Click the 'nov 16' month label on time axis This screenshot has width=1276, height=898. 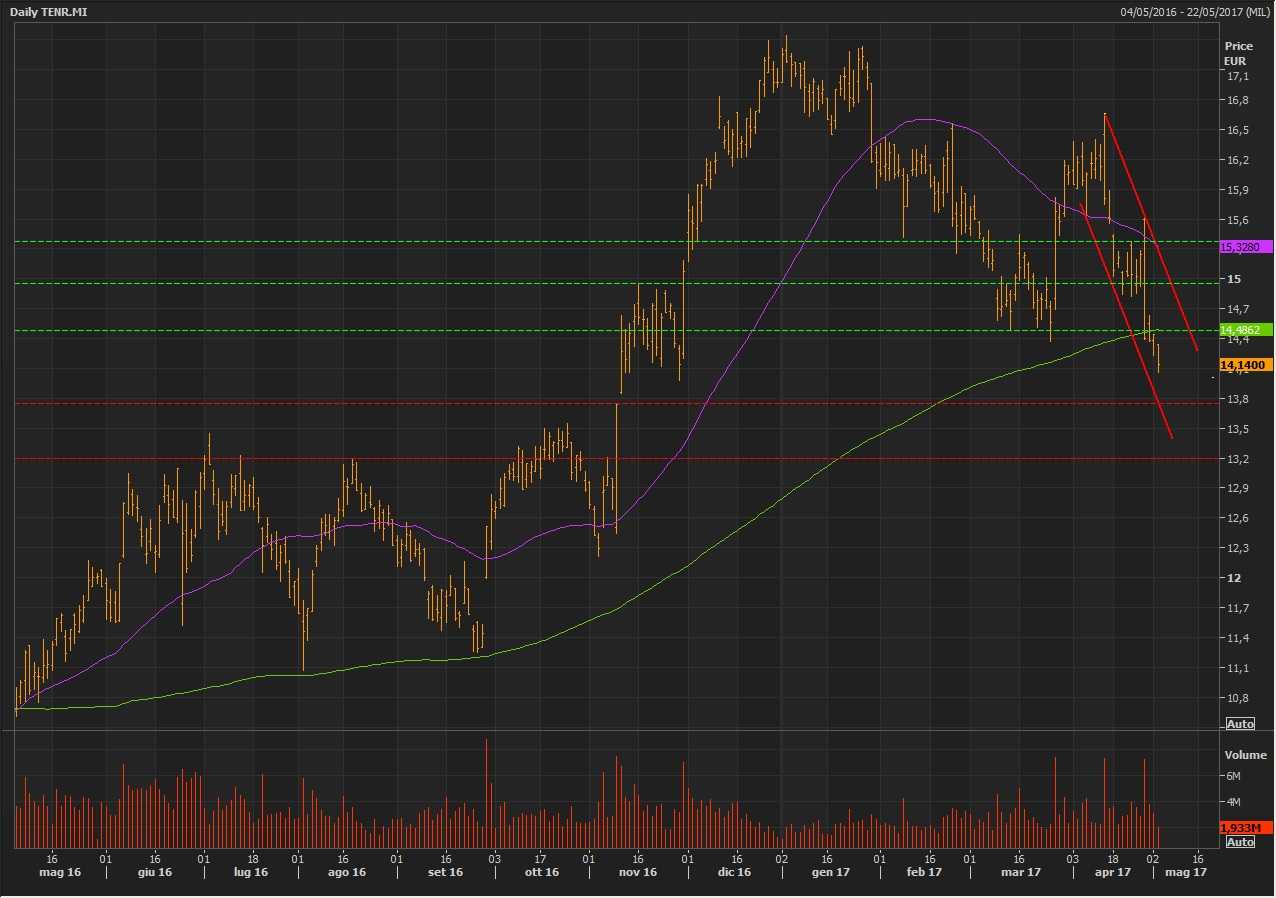637,873
